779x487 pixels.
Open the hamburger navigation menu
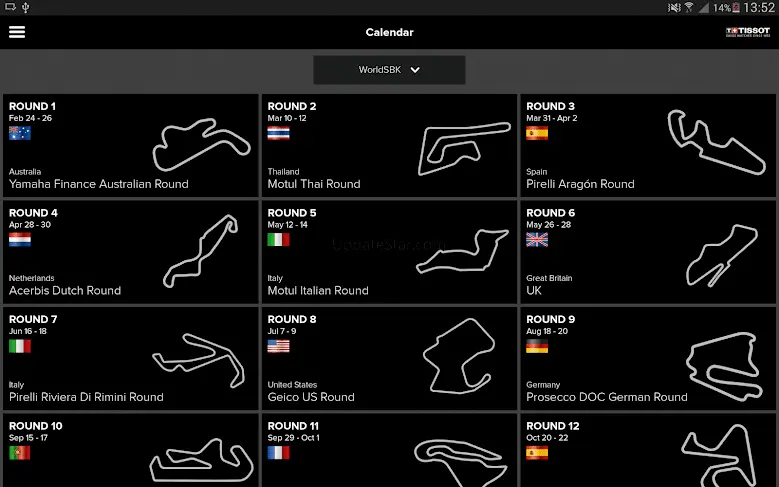[16, 32]
